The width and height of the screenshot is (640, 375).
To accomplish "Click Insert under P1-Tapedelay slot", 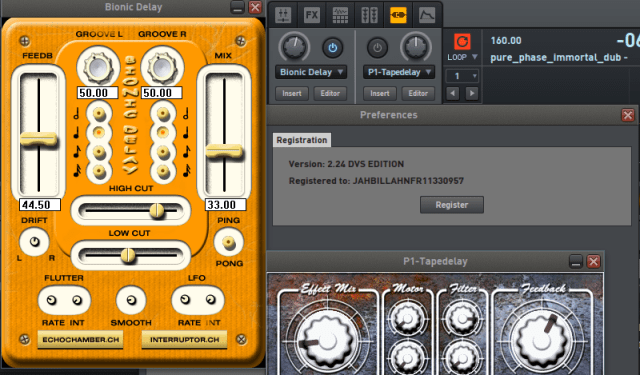I will pos(380,93).
